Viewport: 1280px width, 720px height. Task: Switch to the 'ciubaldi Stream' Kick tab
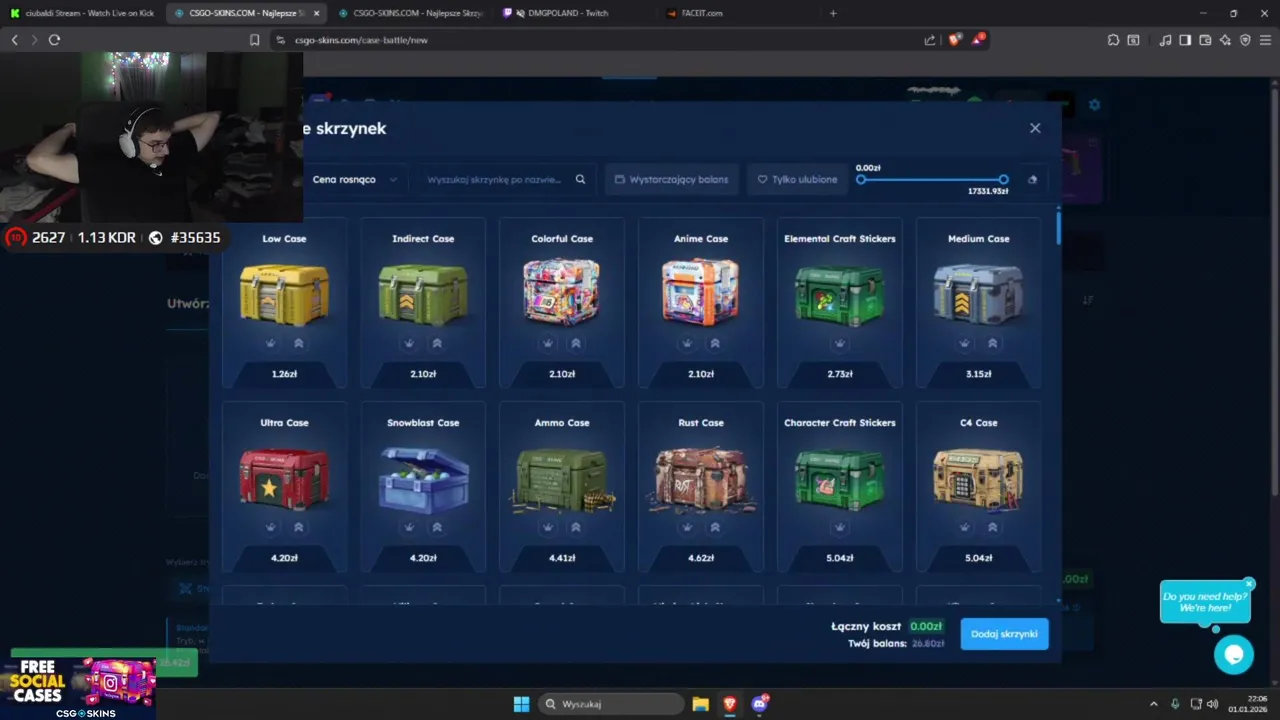pyautogui.click(x=82, y=13)
